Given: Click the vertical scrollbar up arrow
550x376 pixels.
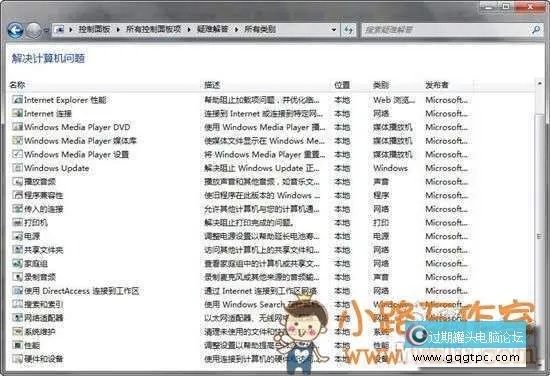Looking at the screenshot, I should [539, 84].
